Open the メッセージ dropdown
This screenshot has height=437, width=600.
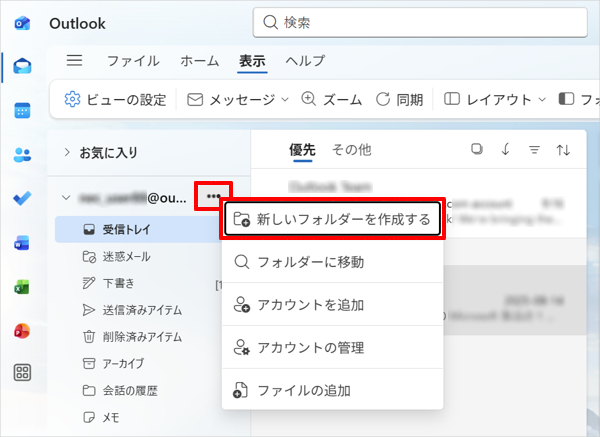pos(238,100)
